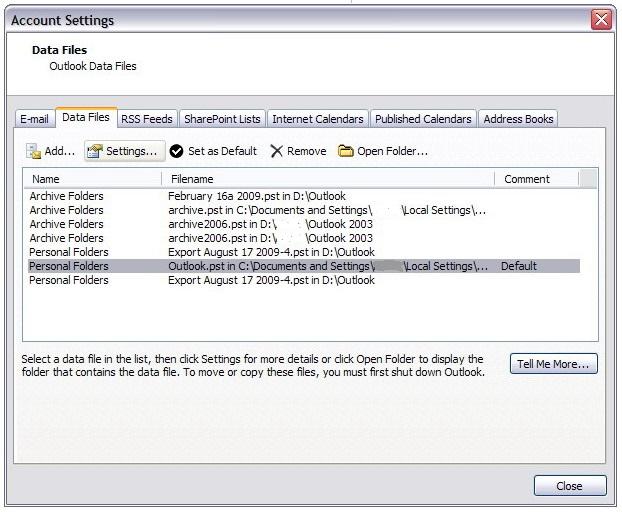Click the Open Folder icon
The width and height of the screenshot is (622, 512).
click(x=346, y=151)
